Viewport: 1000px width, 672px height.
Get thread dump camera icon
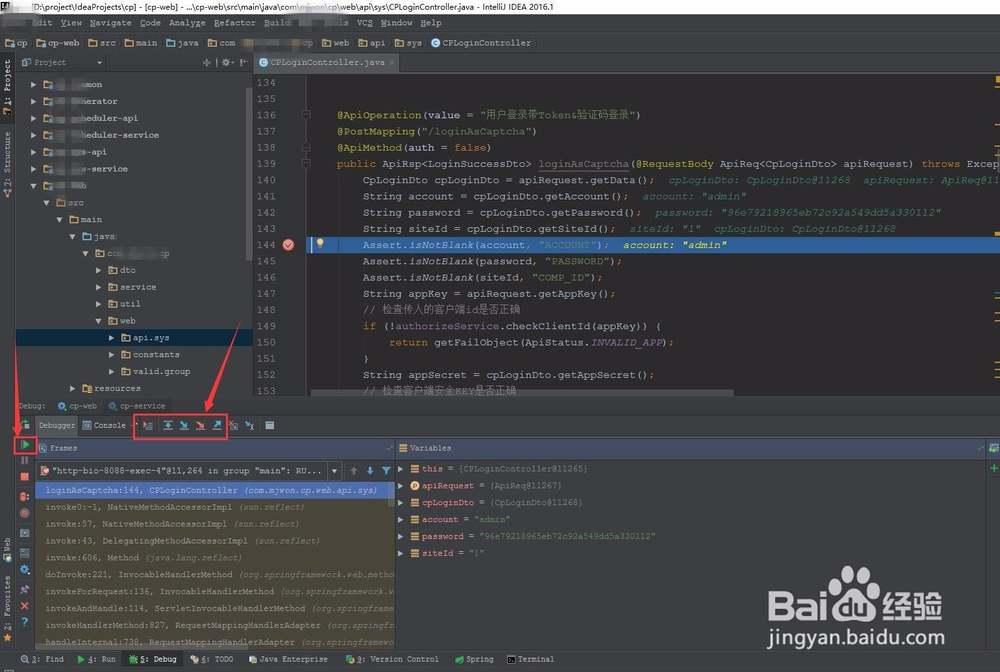(x=25, y=533)
